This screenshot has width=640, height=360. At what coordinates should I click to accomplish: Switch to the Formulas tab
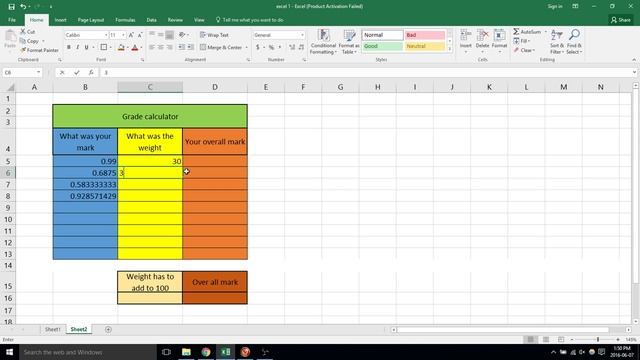tap(125, 20)
